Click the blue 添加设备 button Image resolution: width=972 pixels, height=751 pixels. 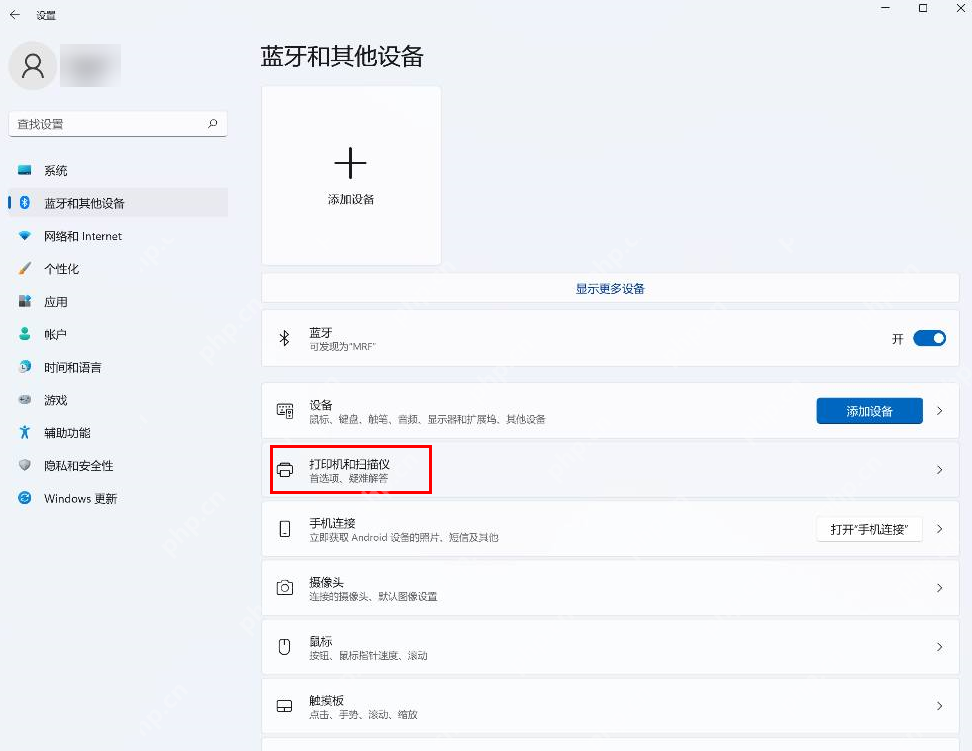(x=869, y=411)
